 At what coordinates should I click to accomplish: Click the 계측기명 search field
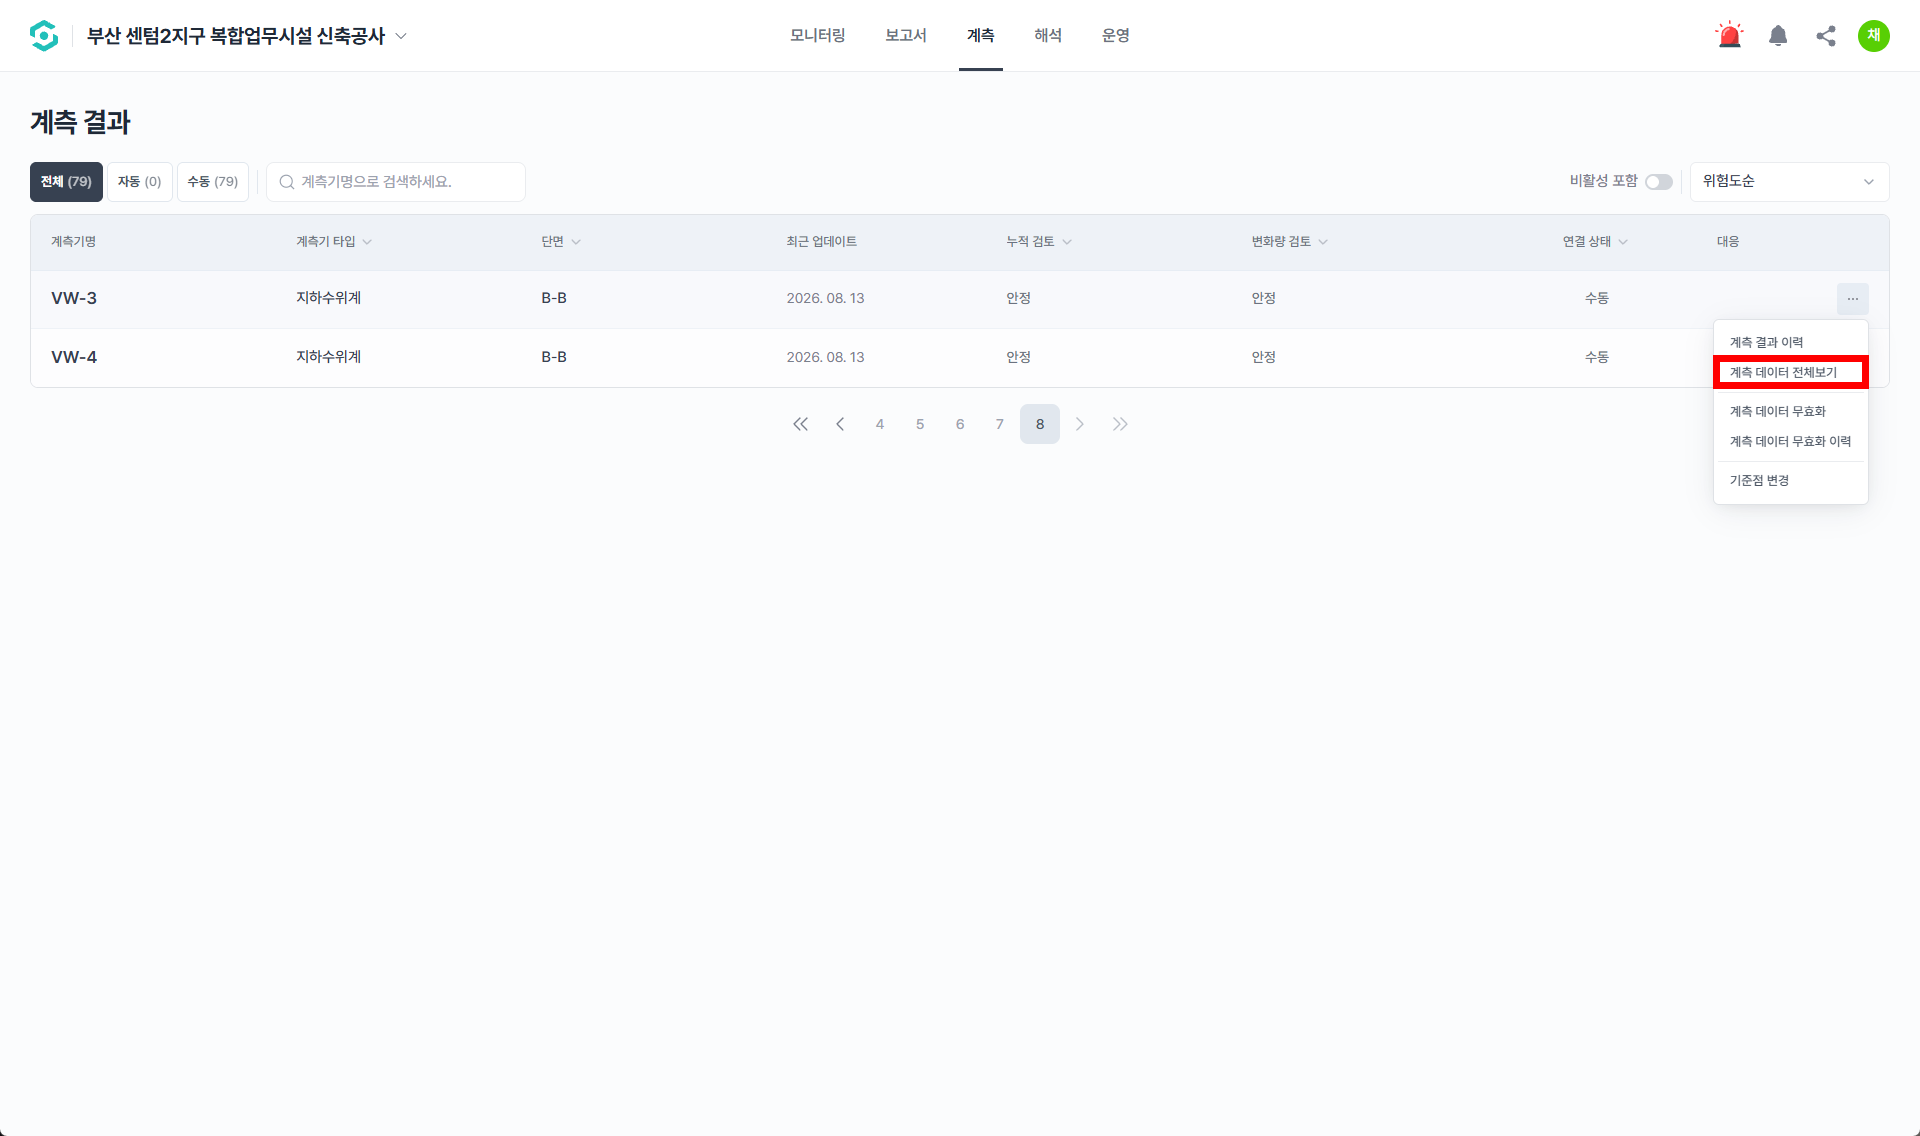coord(396,182)
